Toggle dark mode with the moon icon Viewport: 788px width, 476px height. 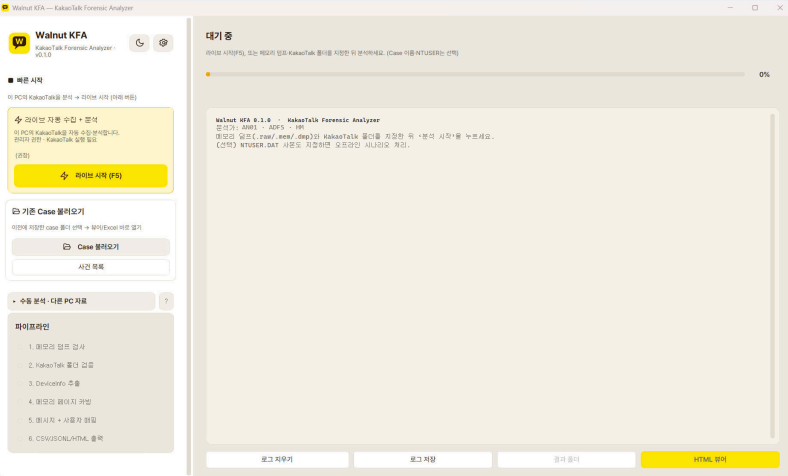point(139,43)
